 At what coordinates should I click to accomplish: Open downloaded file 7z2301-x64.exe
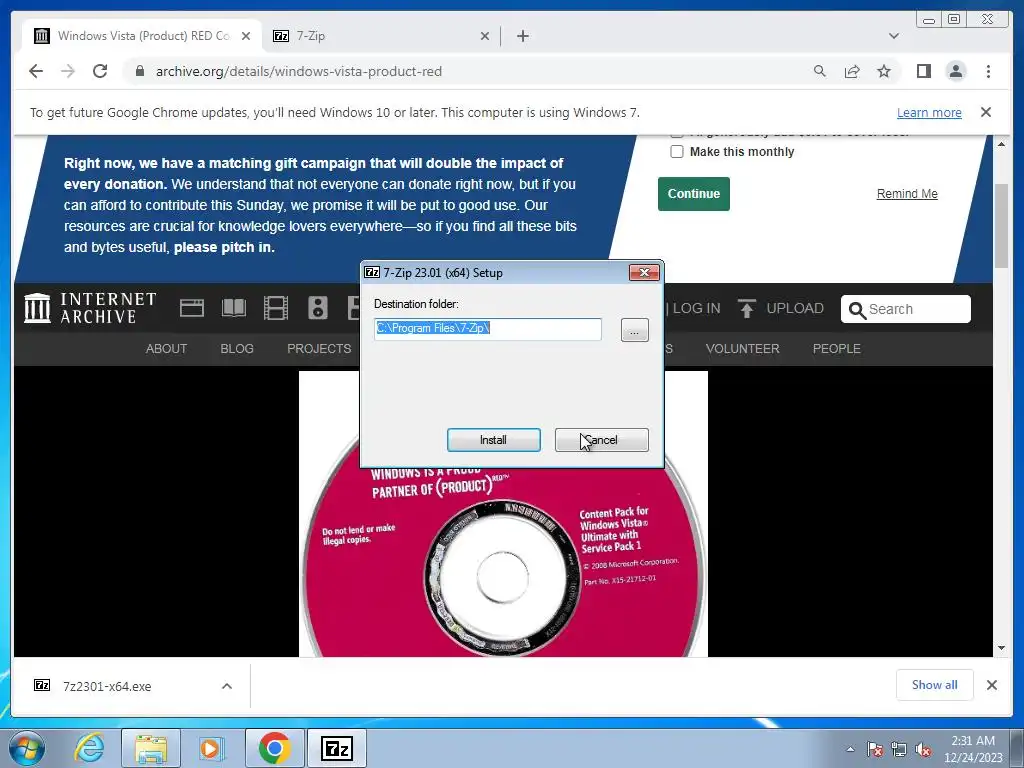tap(107, 686)
